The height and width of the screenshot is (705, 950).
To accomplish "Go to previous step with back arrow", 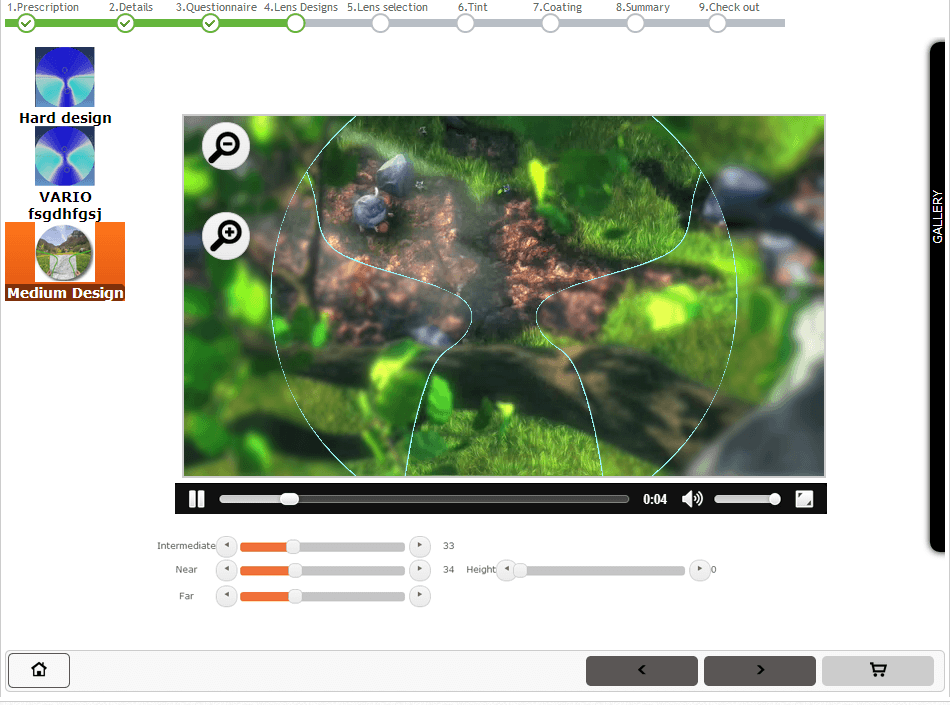I will (641, 670).
